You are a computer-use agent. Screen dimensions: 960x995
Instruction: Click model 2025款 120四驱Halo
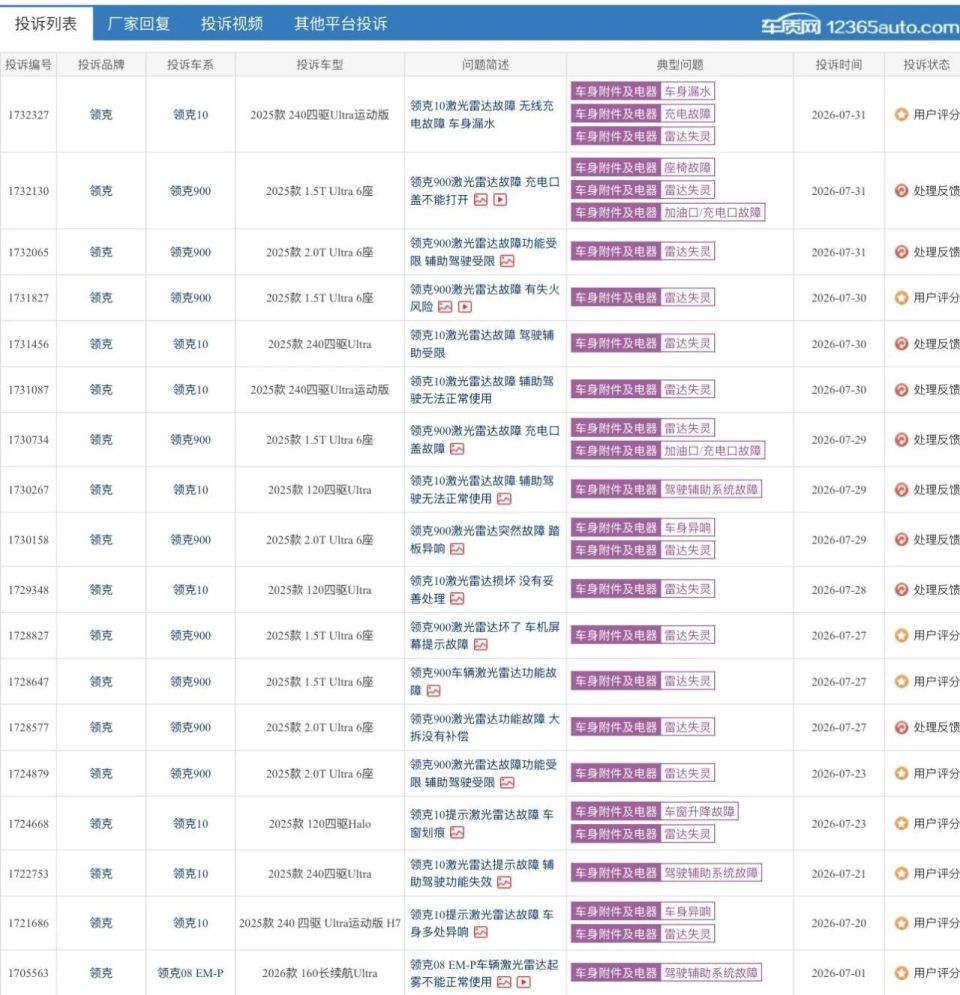(320, 824)
